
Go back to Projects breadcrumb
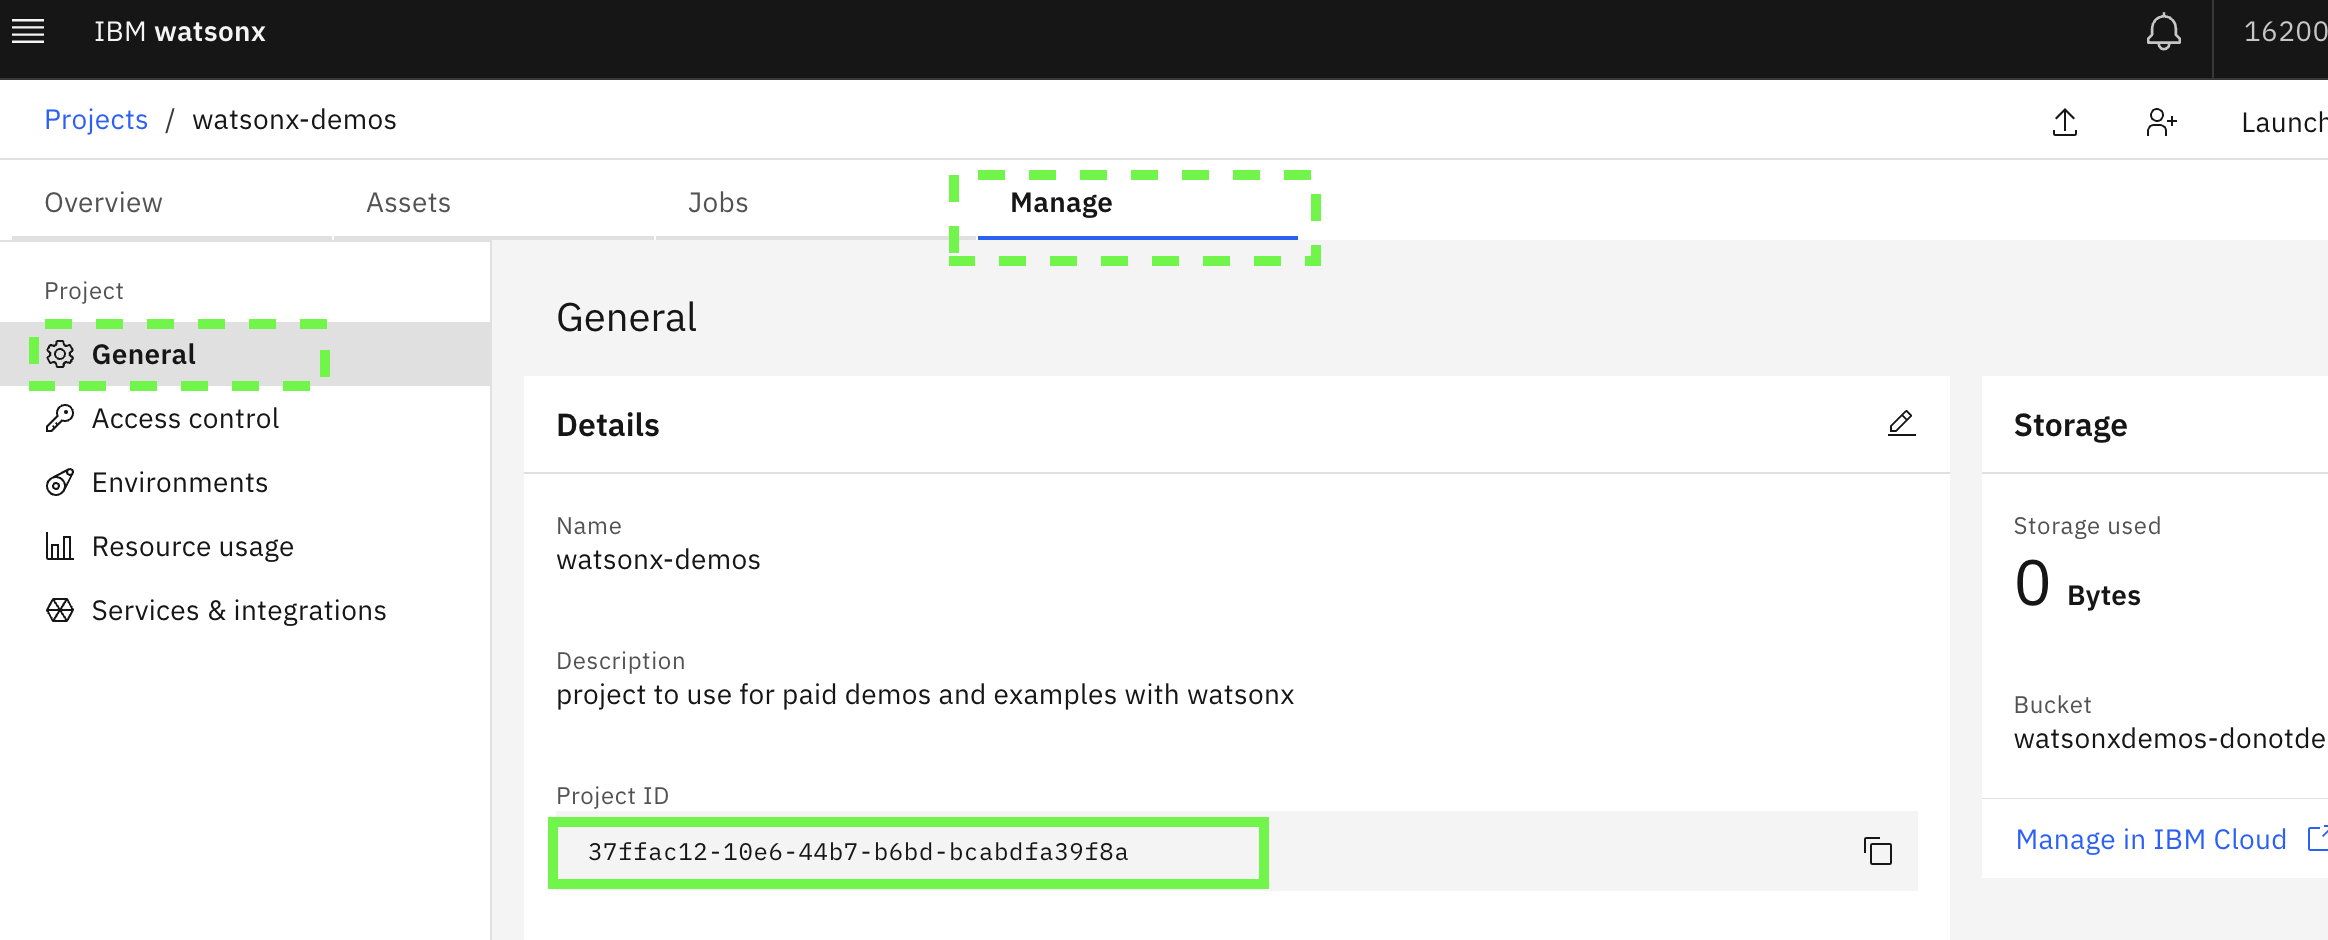point(96,119)
